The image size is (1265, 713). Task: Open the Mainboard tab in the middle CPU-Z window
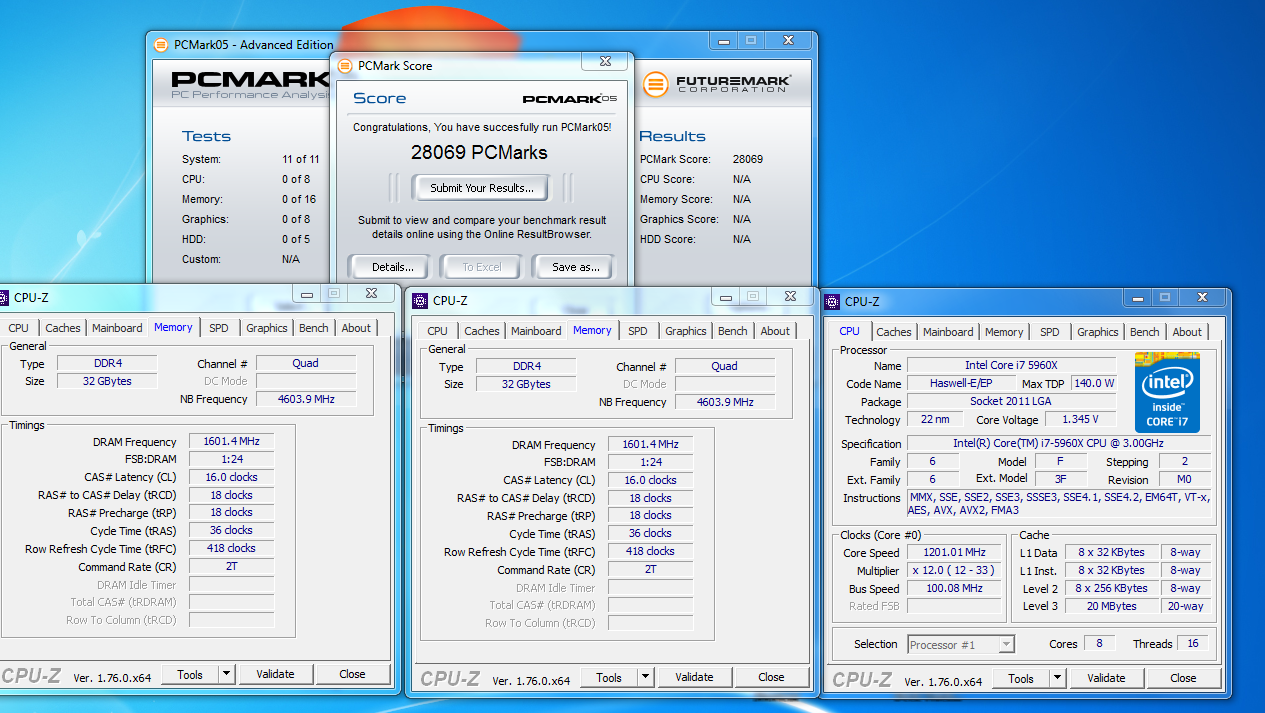(x=536, y=331)
